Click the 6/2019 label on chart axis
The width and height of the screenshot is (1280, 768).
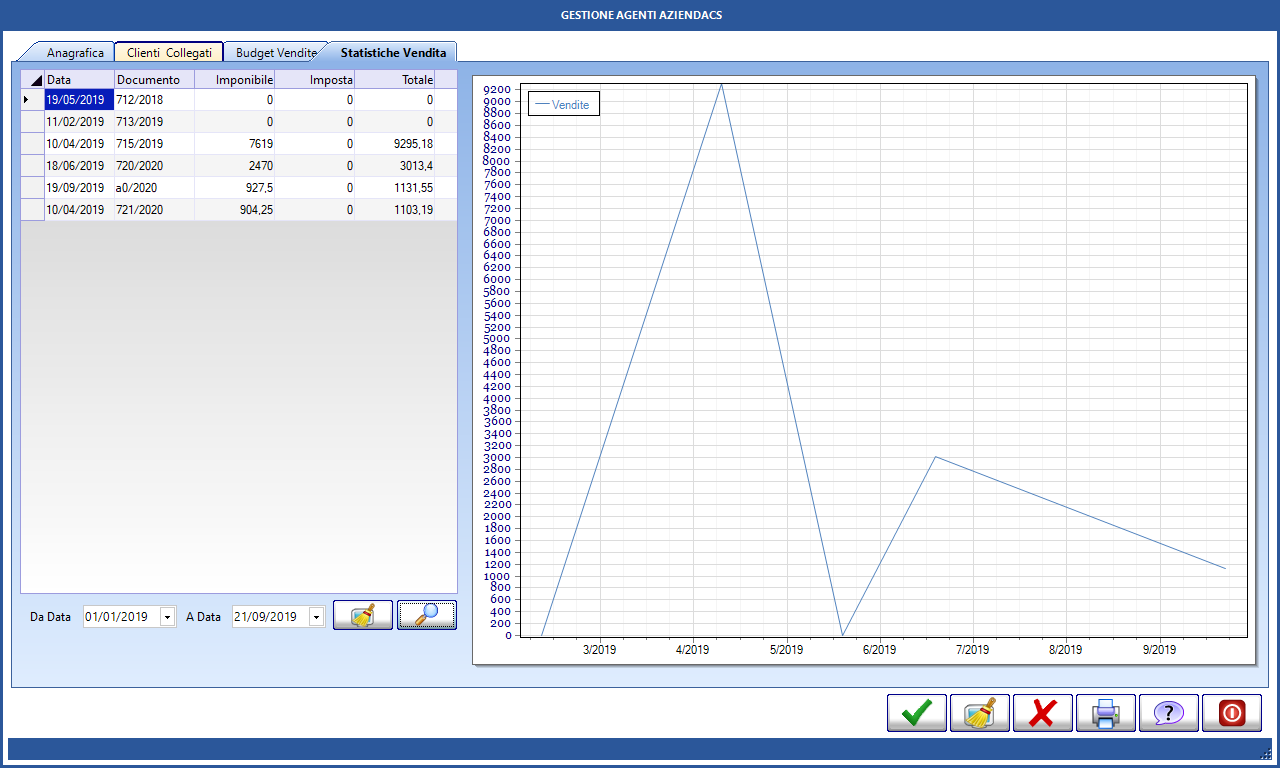(879, 650)
